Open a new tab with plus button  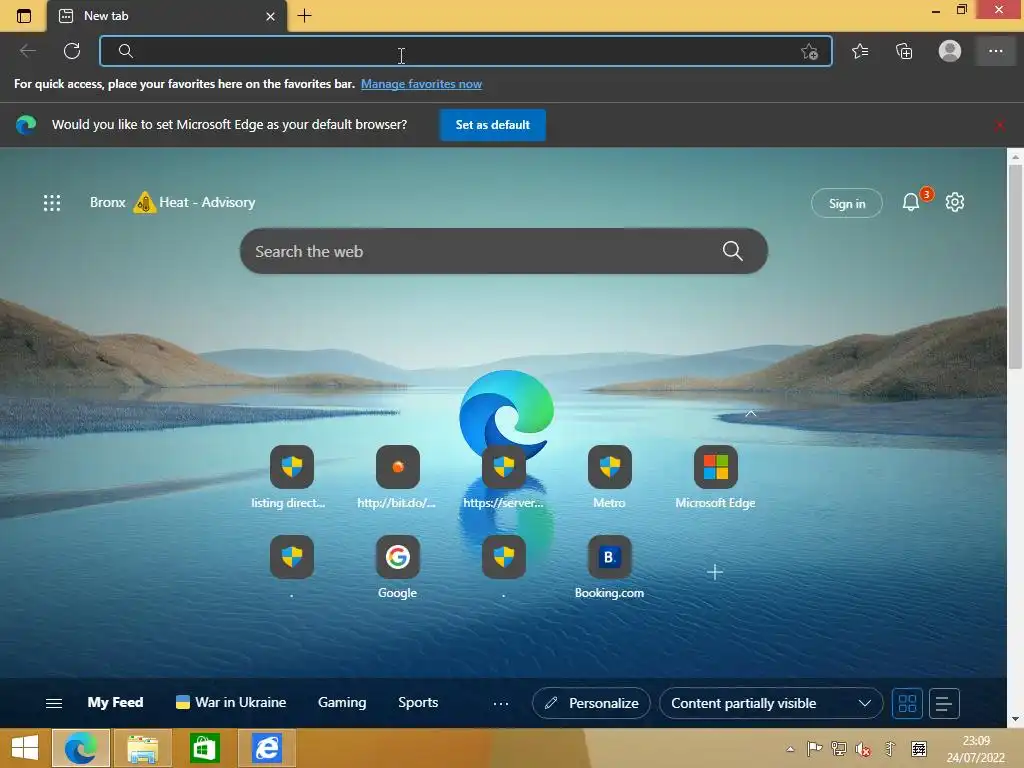pos(304,16)
